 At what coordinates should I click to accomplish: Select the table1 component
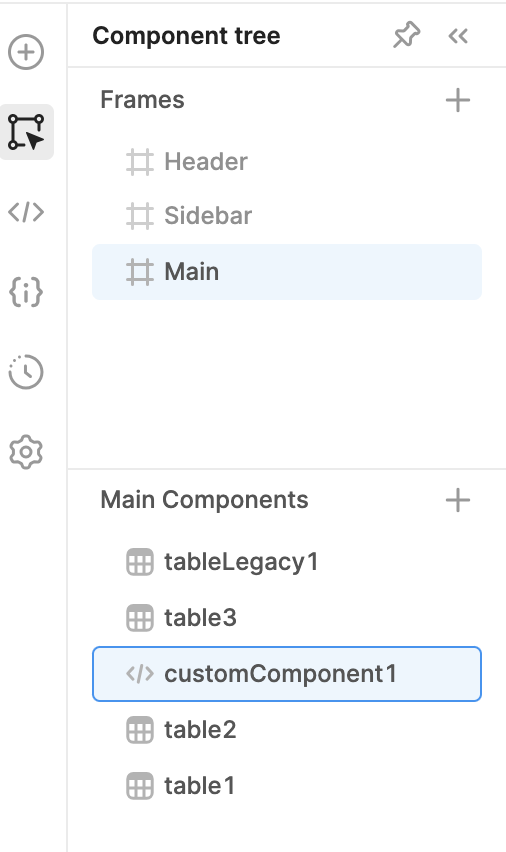(287, 786)
